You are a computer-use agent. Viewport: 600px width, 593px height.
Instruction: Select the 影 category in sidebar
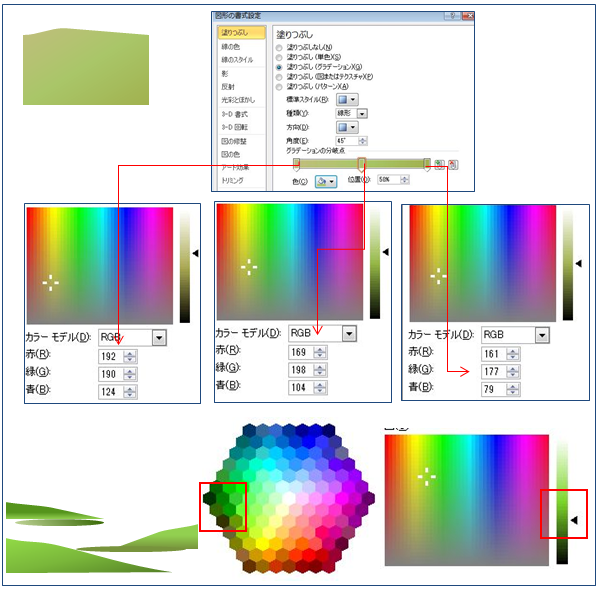point(225,73)
